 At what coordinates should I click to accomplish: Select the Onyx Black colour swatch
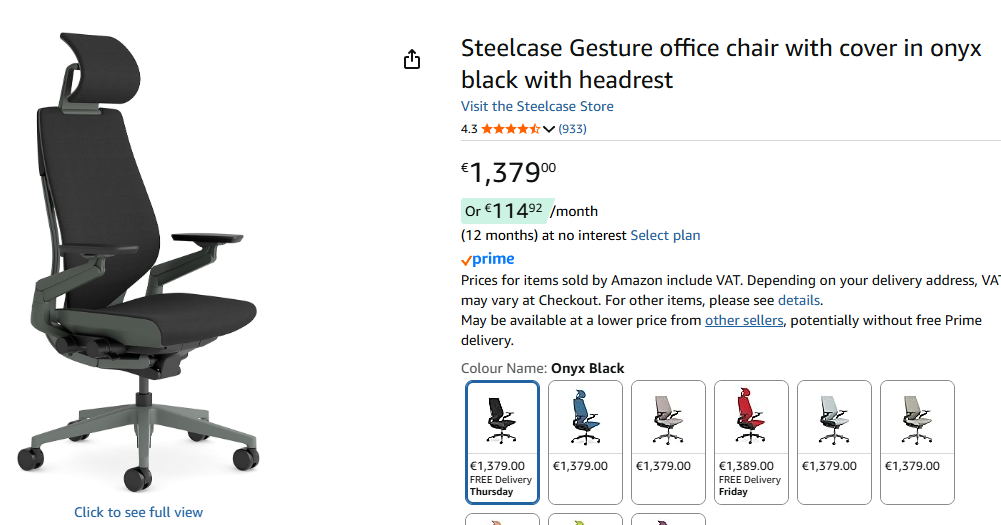[x=502, y=441]
